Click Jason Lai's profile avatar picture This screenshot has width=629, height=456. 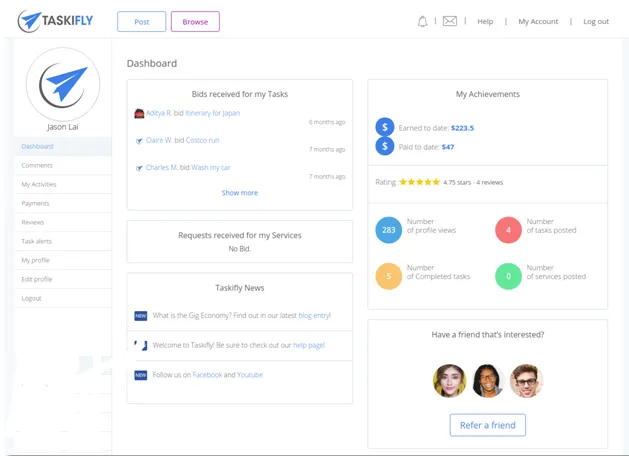63,84
